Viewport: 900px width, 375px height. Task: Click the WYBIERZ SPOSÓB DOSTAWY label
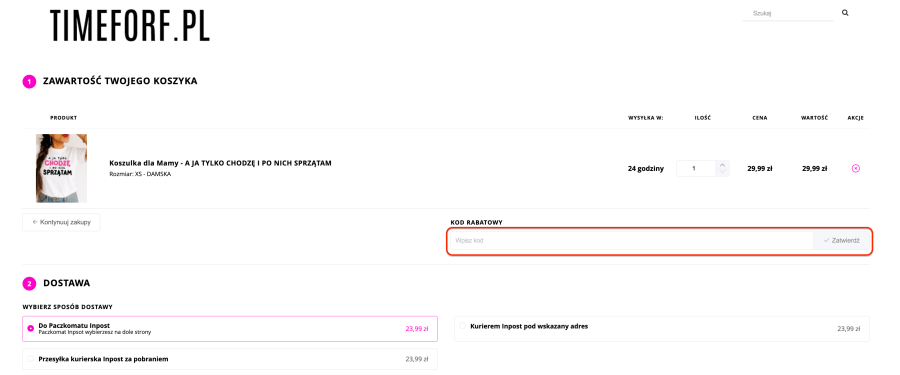click(68, 307)
